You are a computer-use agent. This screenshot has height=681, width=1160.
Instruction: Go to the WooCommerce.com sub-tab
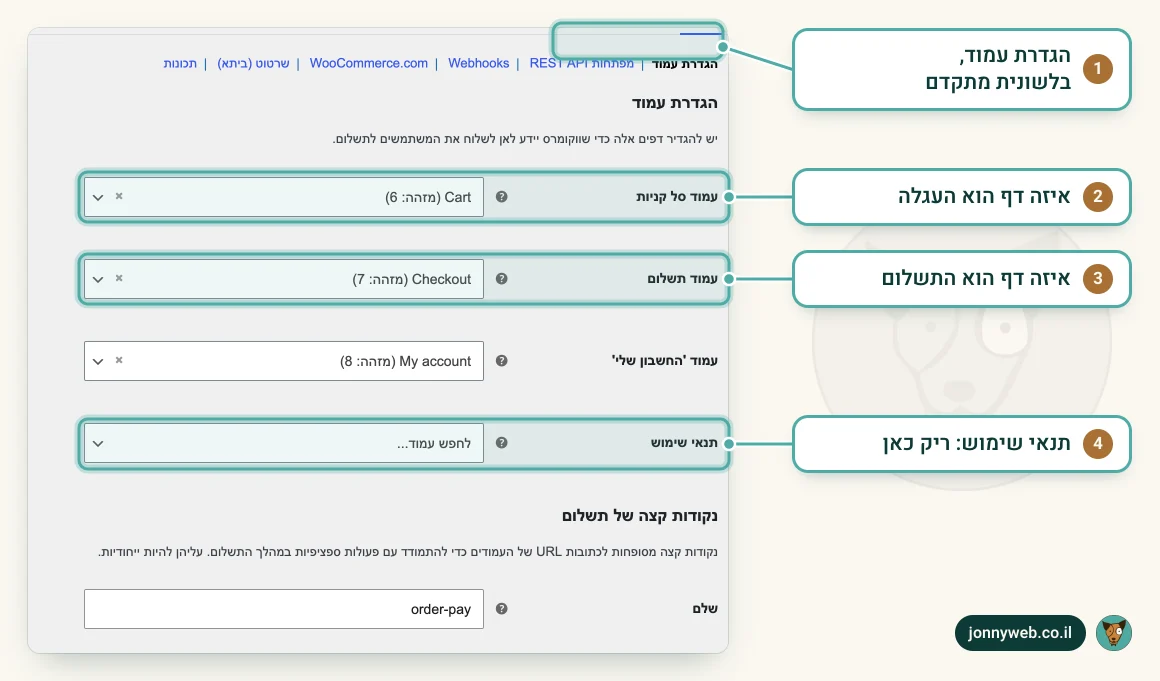pos(368,64)
